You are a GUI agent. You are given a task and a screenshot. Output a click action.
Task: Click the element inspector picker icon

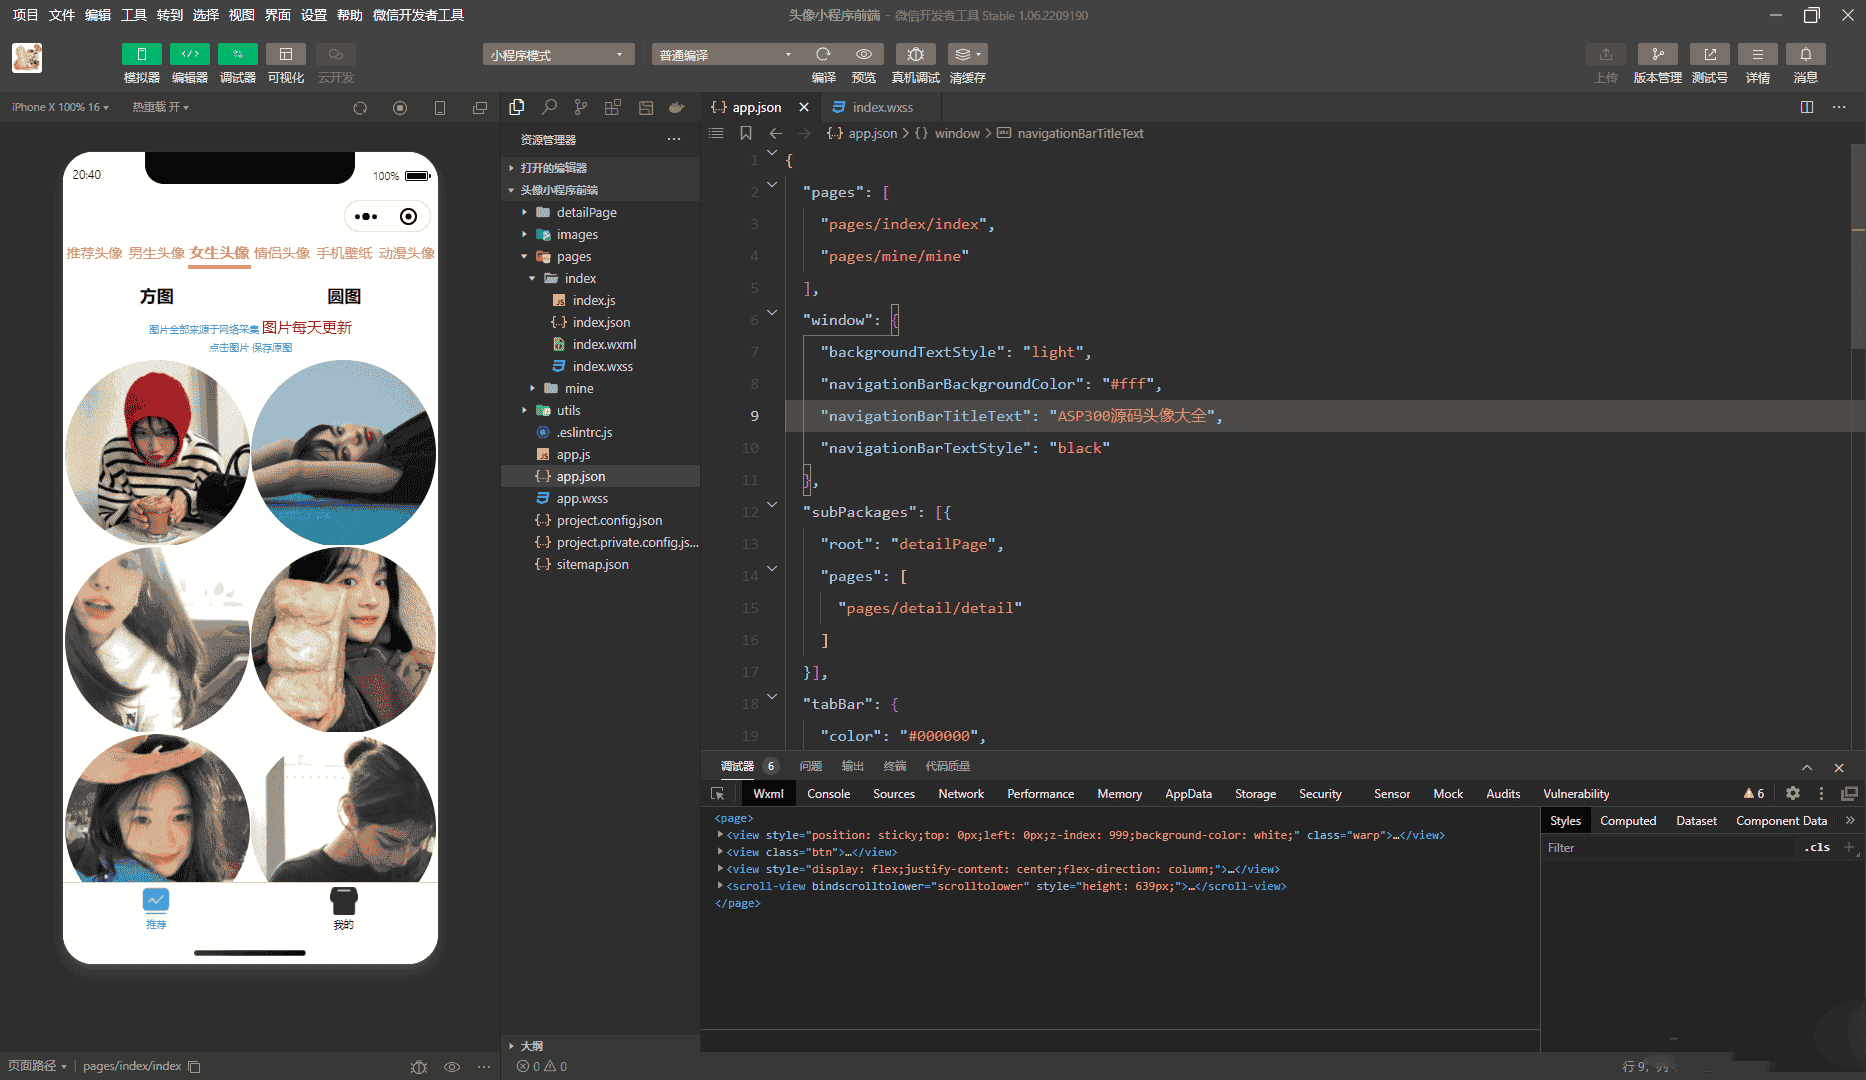pyautogui.click(x=717, y=793)
